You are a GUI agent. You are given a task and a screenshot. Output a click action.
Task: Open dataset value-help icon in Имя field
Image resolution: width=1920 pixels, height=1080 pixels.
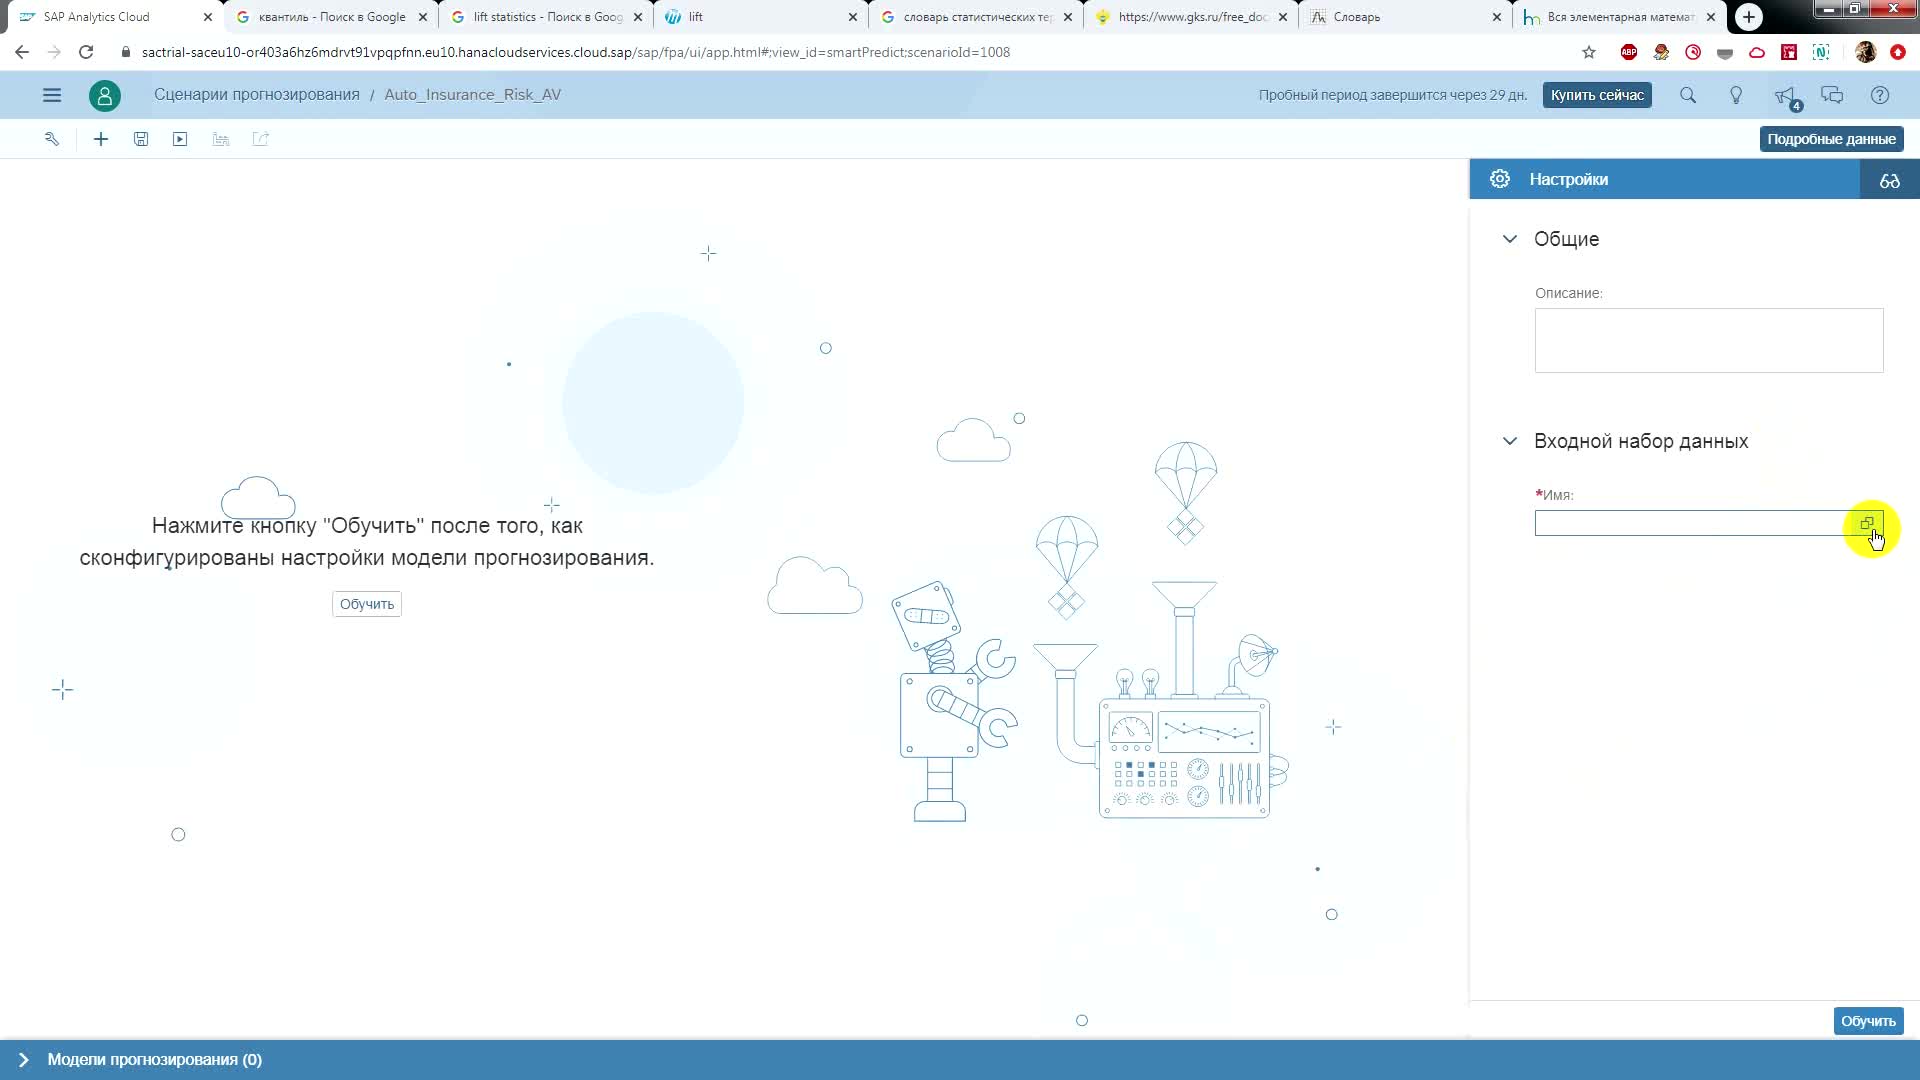click(x=1867, y=523)
